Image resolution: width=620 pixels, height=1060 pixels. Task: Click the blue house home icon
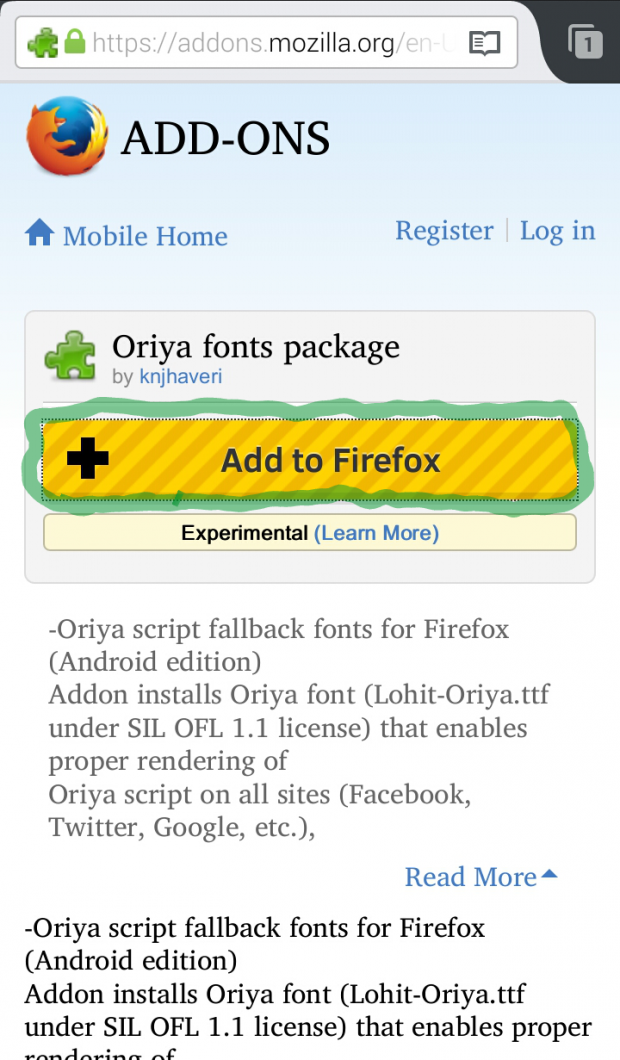coord(40,234)
